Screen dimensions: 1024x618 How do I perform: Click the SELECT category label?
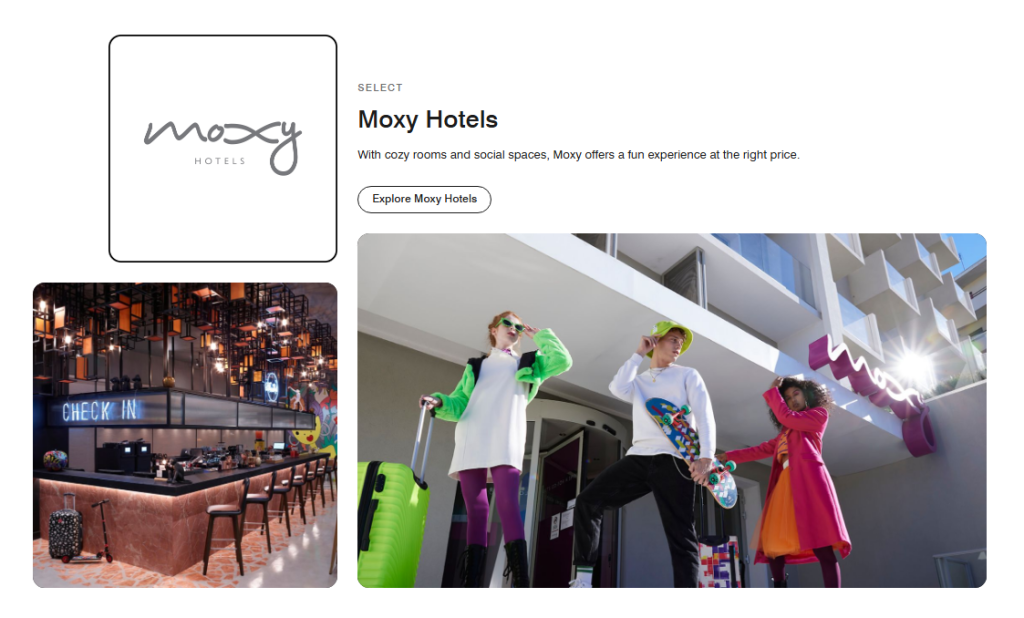click(x=380, y=88)
